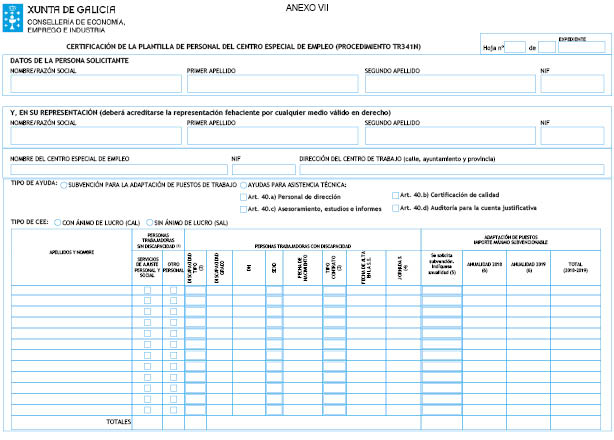
Task: Focus the representante NIF field
Action: point(572,136)
